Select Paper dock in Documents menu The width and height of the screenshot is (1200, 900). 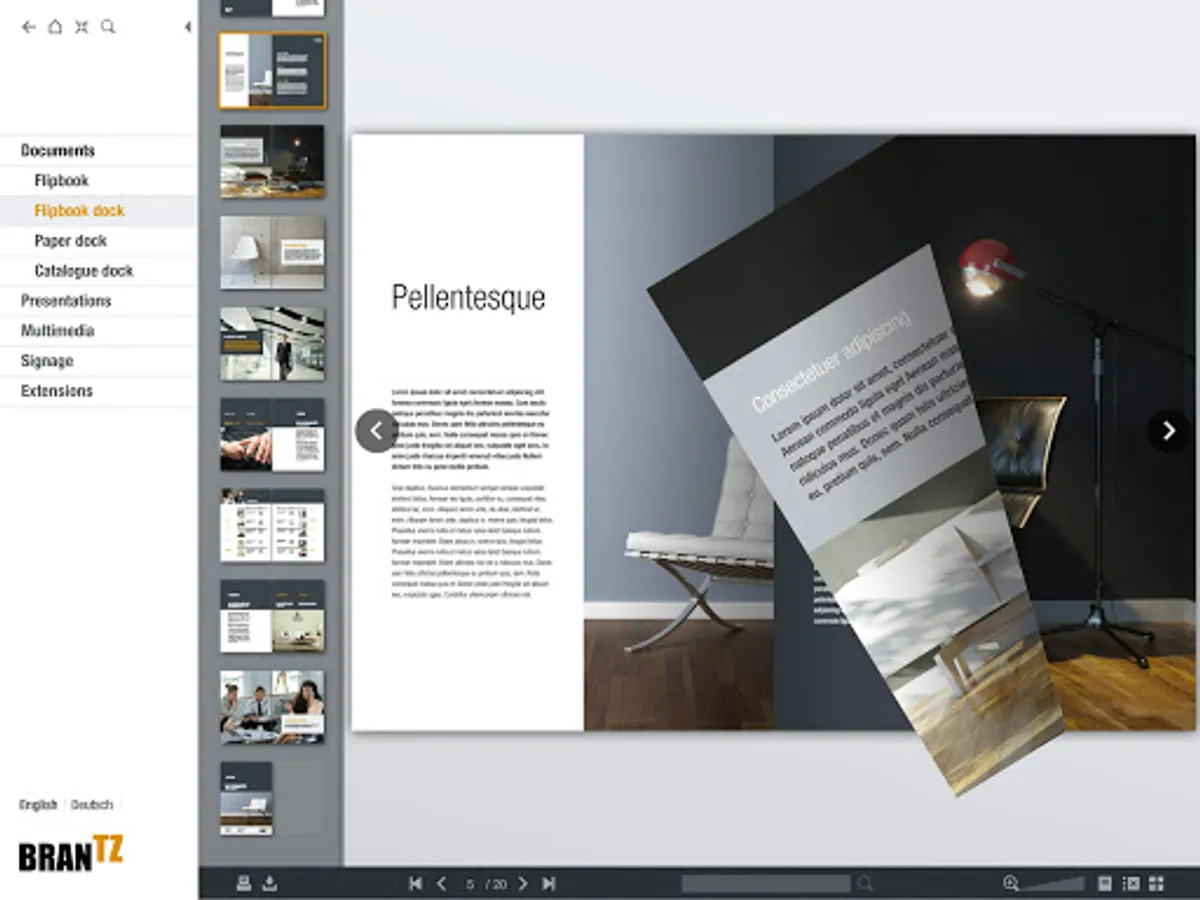(70, 241)
